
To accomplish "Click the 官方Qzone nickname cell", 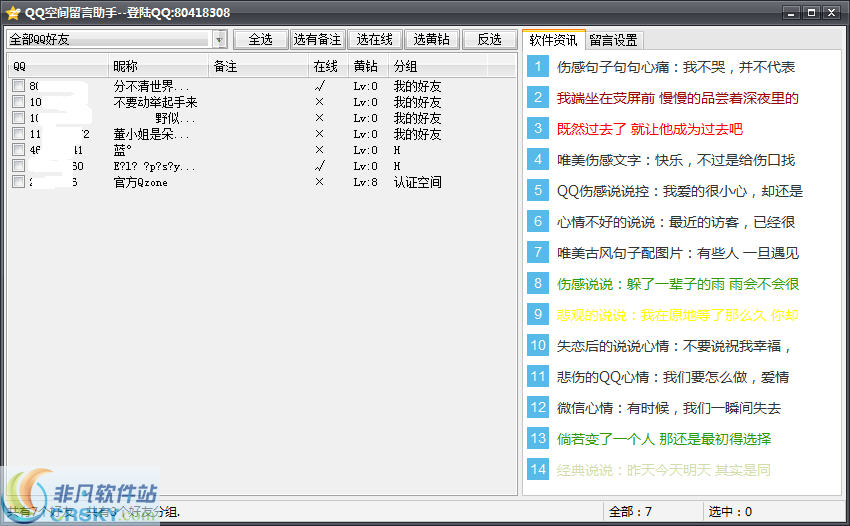I will click(140, 182).
